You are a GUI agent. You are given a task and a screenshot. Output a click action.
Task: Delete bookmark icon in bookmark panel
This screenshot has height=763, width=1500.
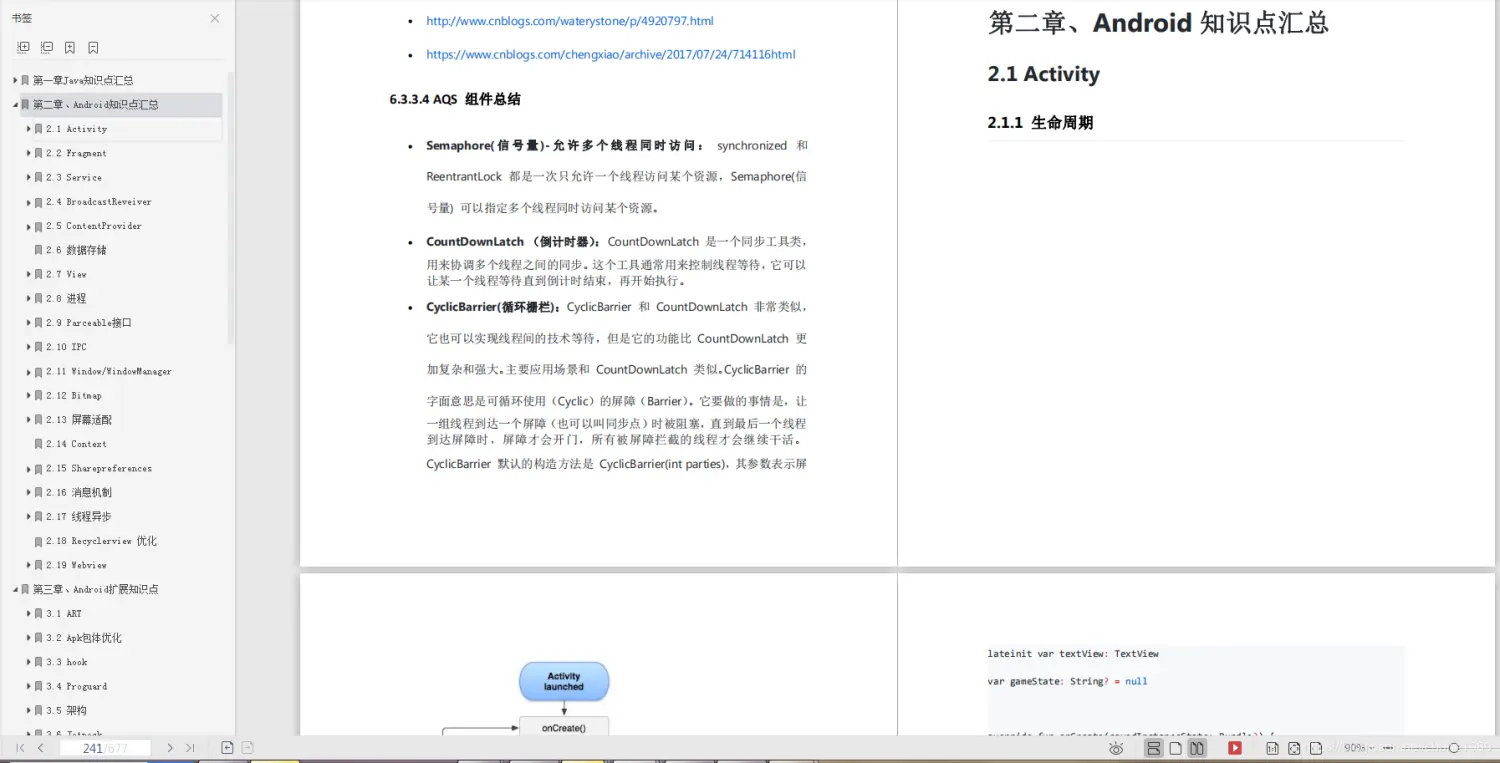tap(93, 47)
